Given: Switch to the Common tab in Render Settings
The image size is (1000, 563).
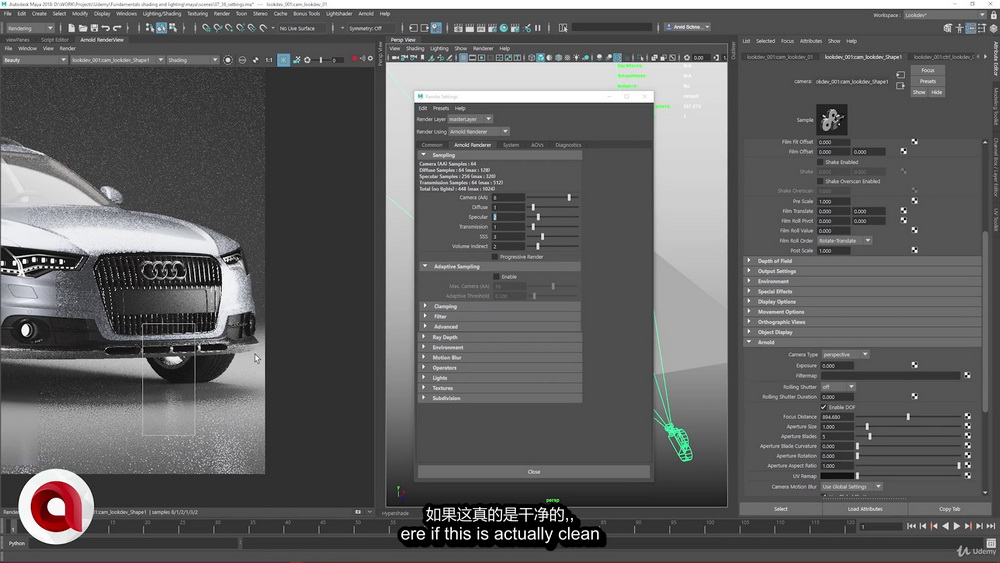Looking at the screenshot, I should tap(432, 145).
